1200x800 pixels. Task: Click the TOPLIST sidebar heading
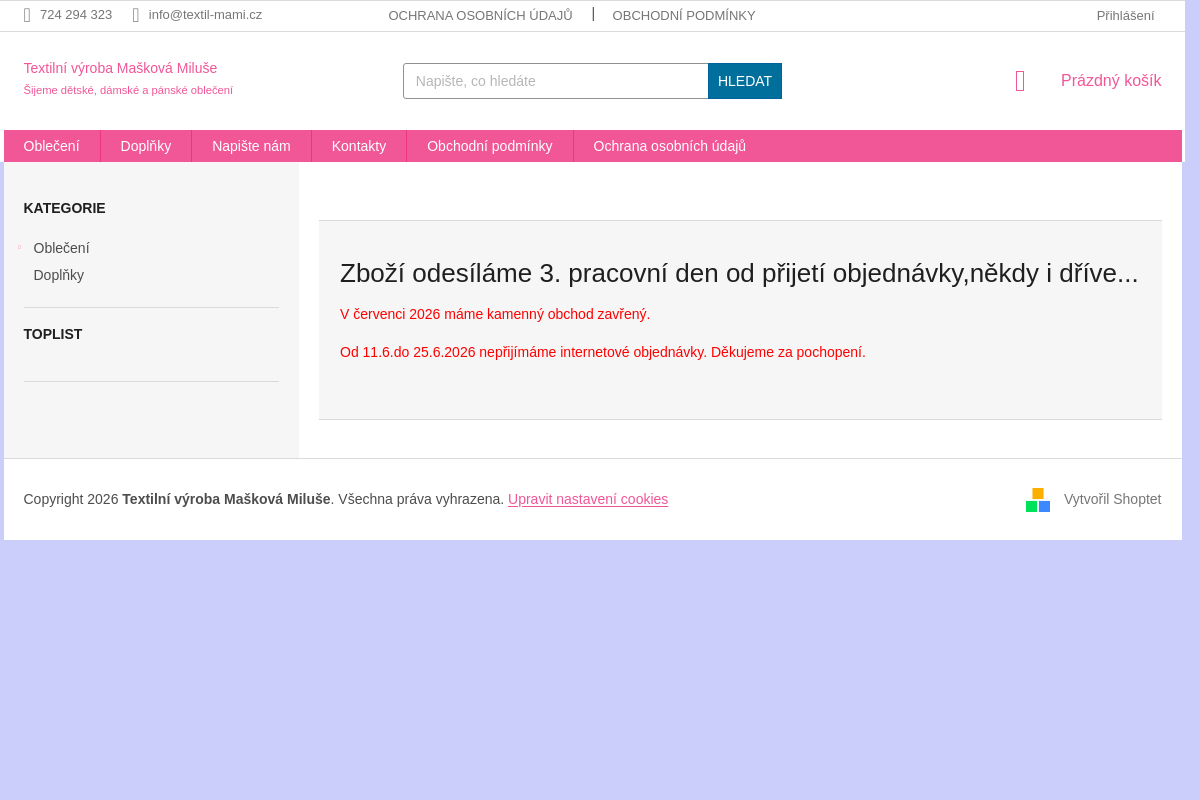click(53, 334)
